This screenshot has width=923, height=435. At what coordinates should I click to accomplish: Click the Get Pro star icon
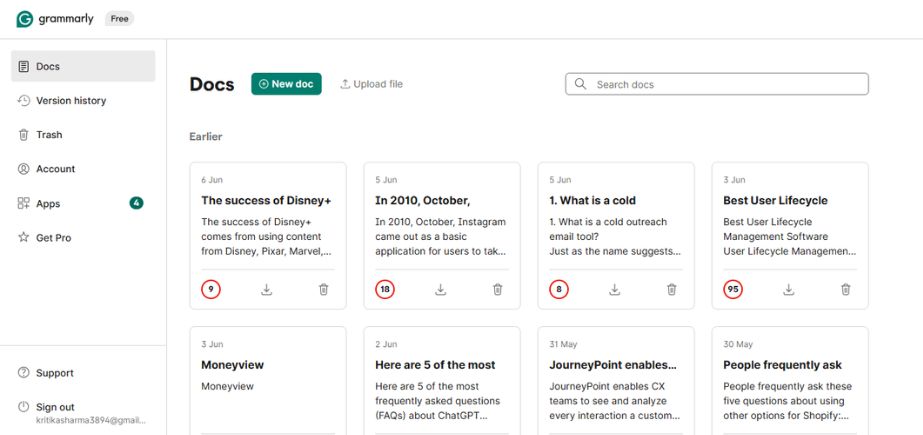(24, 238)
